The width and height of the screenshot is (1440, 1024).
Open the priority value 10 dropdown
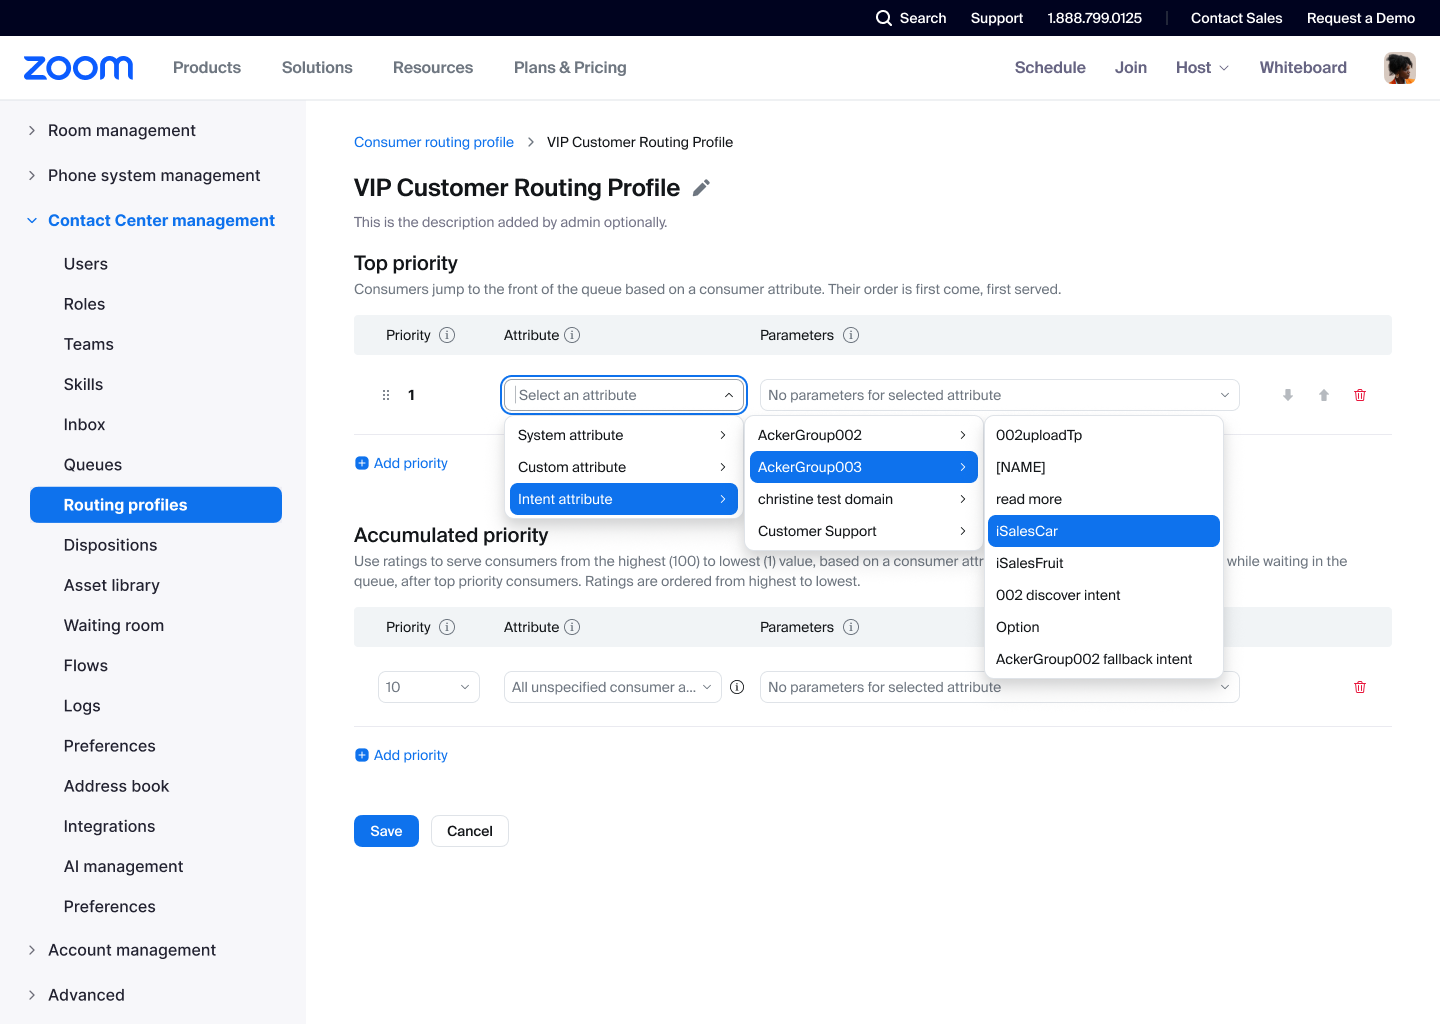tap(429, 687)
